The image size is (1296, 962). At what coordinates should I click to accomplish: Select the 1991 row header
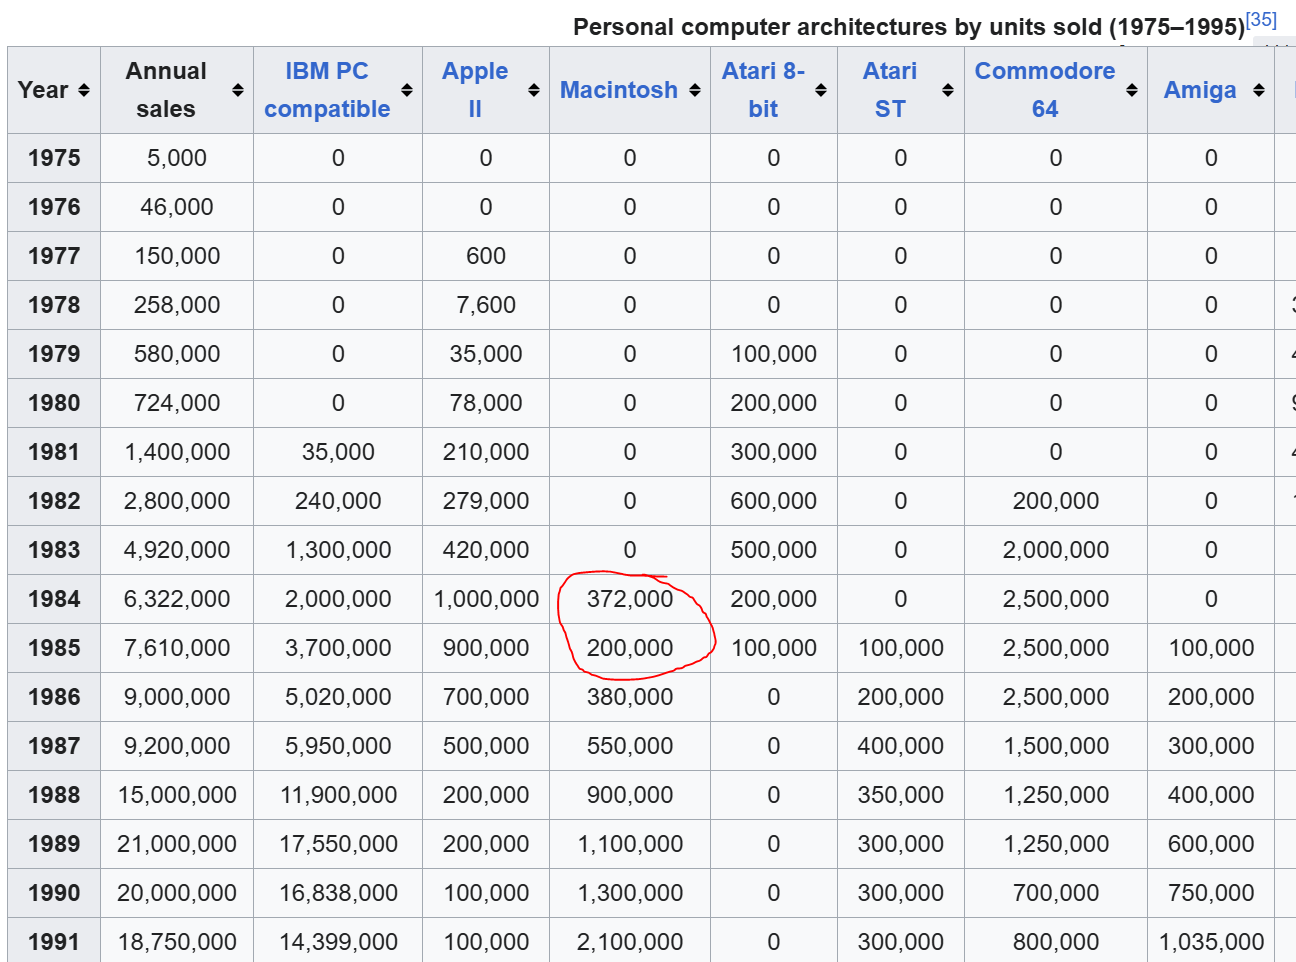[54, 940]
